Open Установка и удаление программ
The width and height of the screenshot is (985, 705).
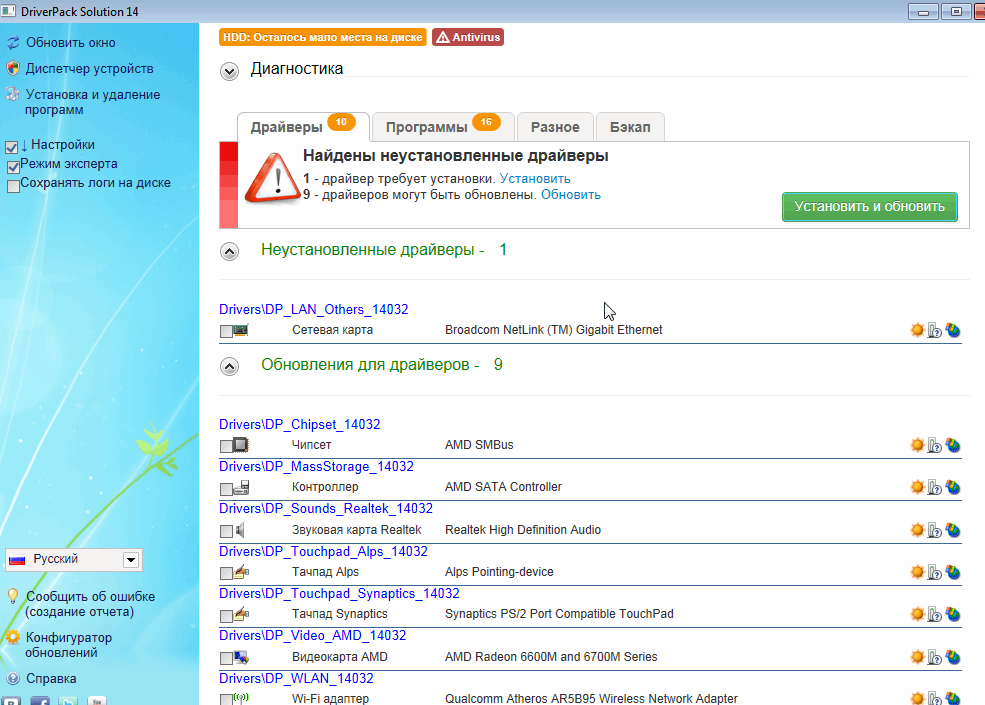click(92, 102)
